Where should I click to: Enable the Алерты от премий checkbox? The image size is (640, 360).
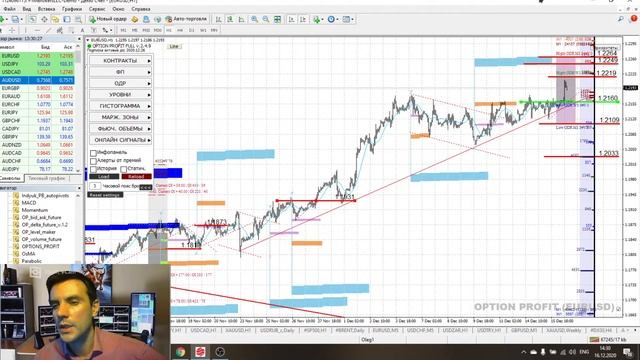93,161
